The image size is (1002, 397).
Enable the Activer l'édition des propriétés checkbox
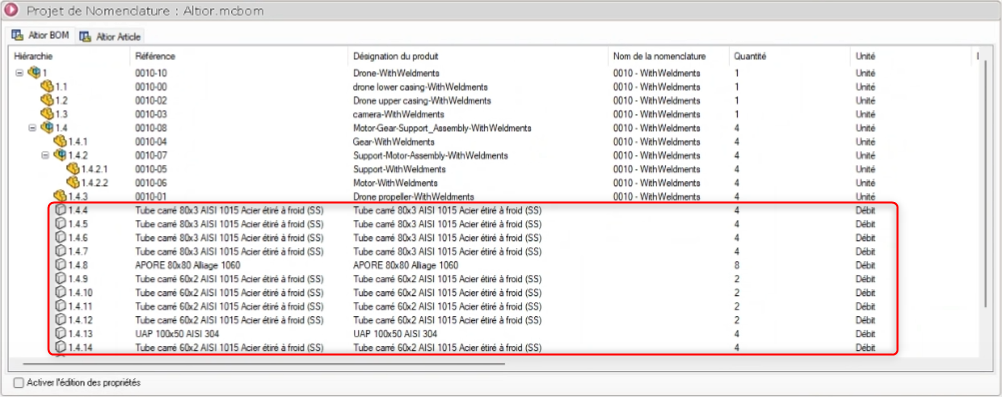(x=19, y=383)
